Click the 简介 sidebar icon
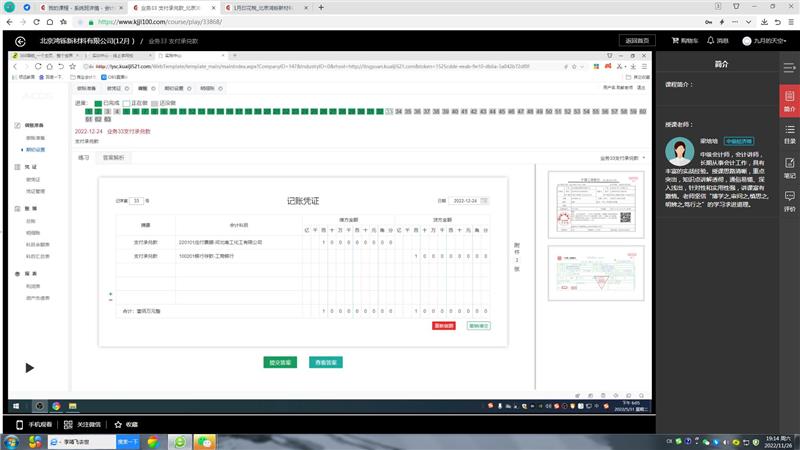The image size is (800, 450). point(789,99)
